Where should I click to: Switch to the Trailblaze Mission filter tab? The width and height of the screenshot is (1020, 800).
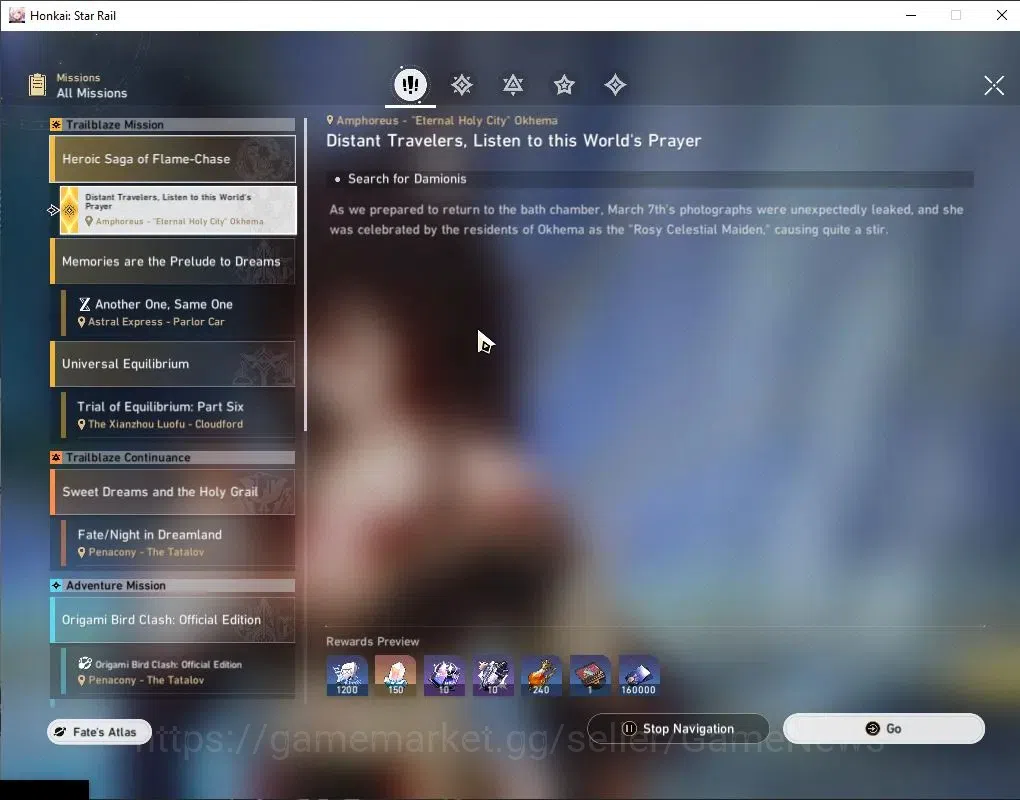click(x=462, y=85)
